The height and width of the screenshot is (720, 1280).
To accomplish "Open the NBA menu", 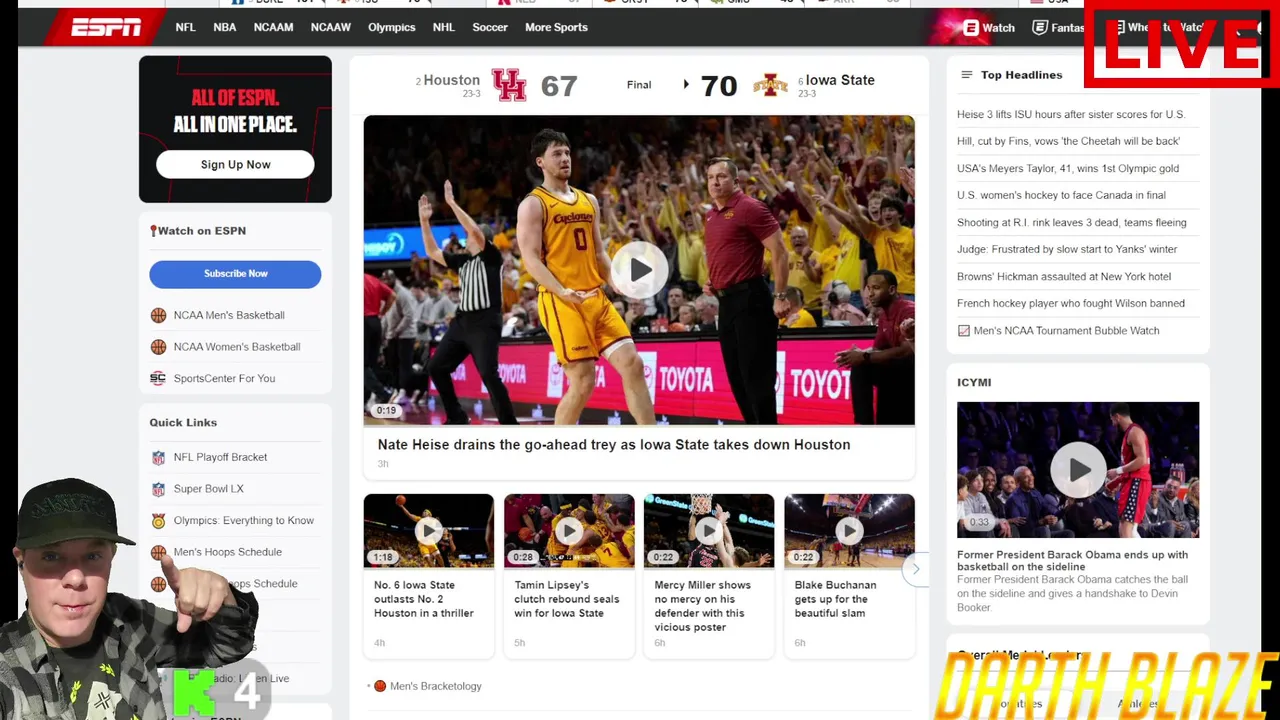I will point(225,27).
